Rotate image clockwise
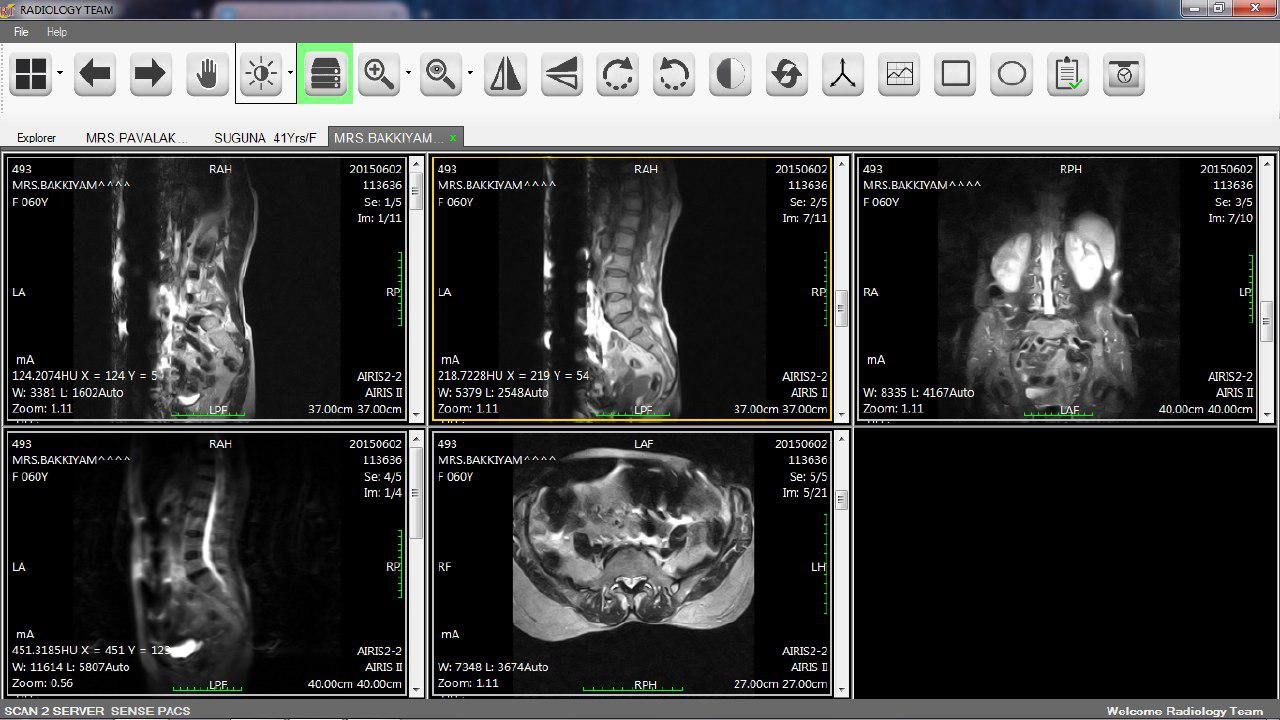 [618, 74]
